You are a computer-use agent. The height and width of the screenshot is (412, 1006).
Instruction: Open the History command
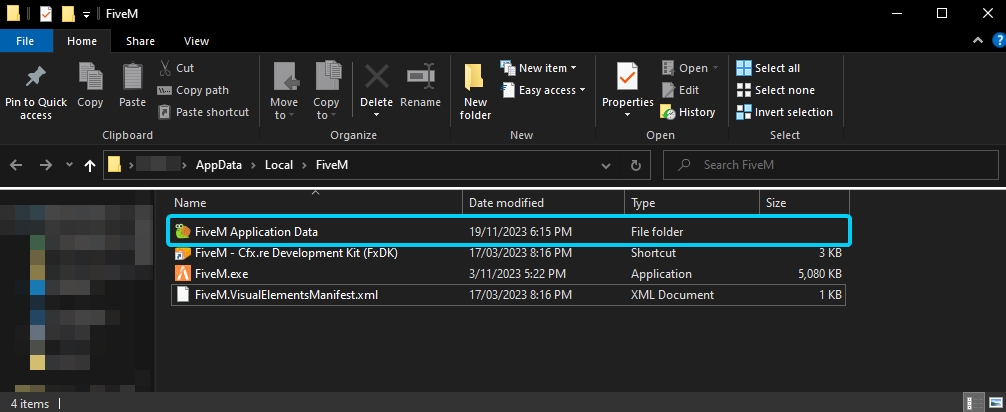pos(688,112)
